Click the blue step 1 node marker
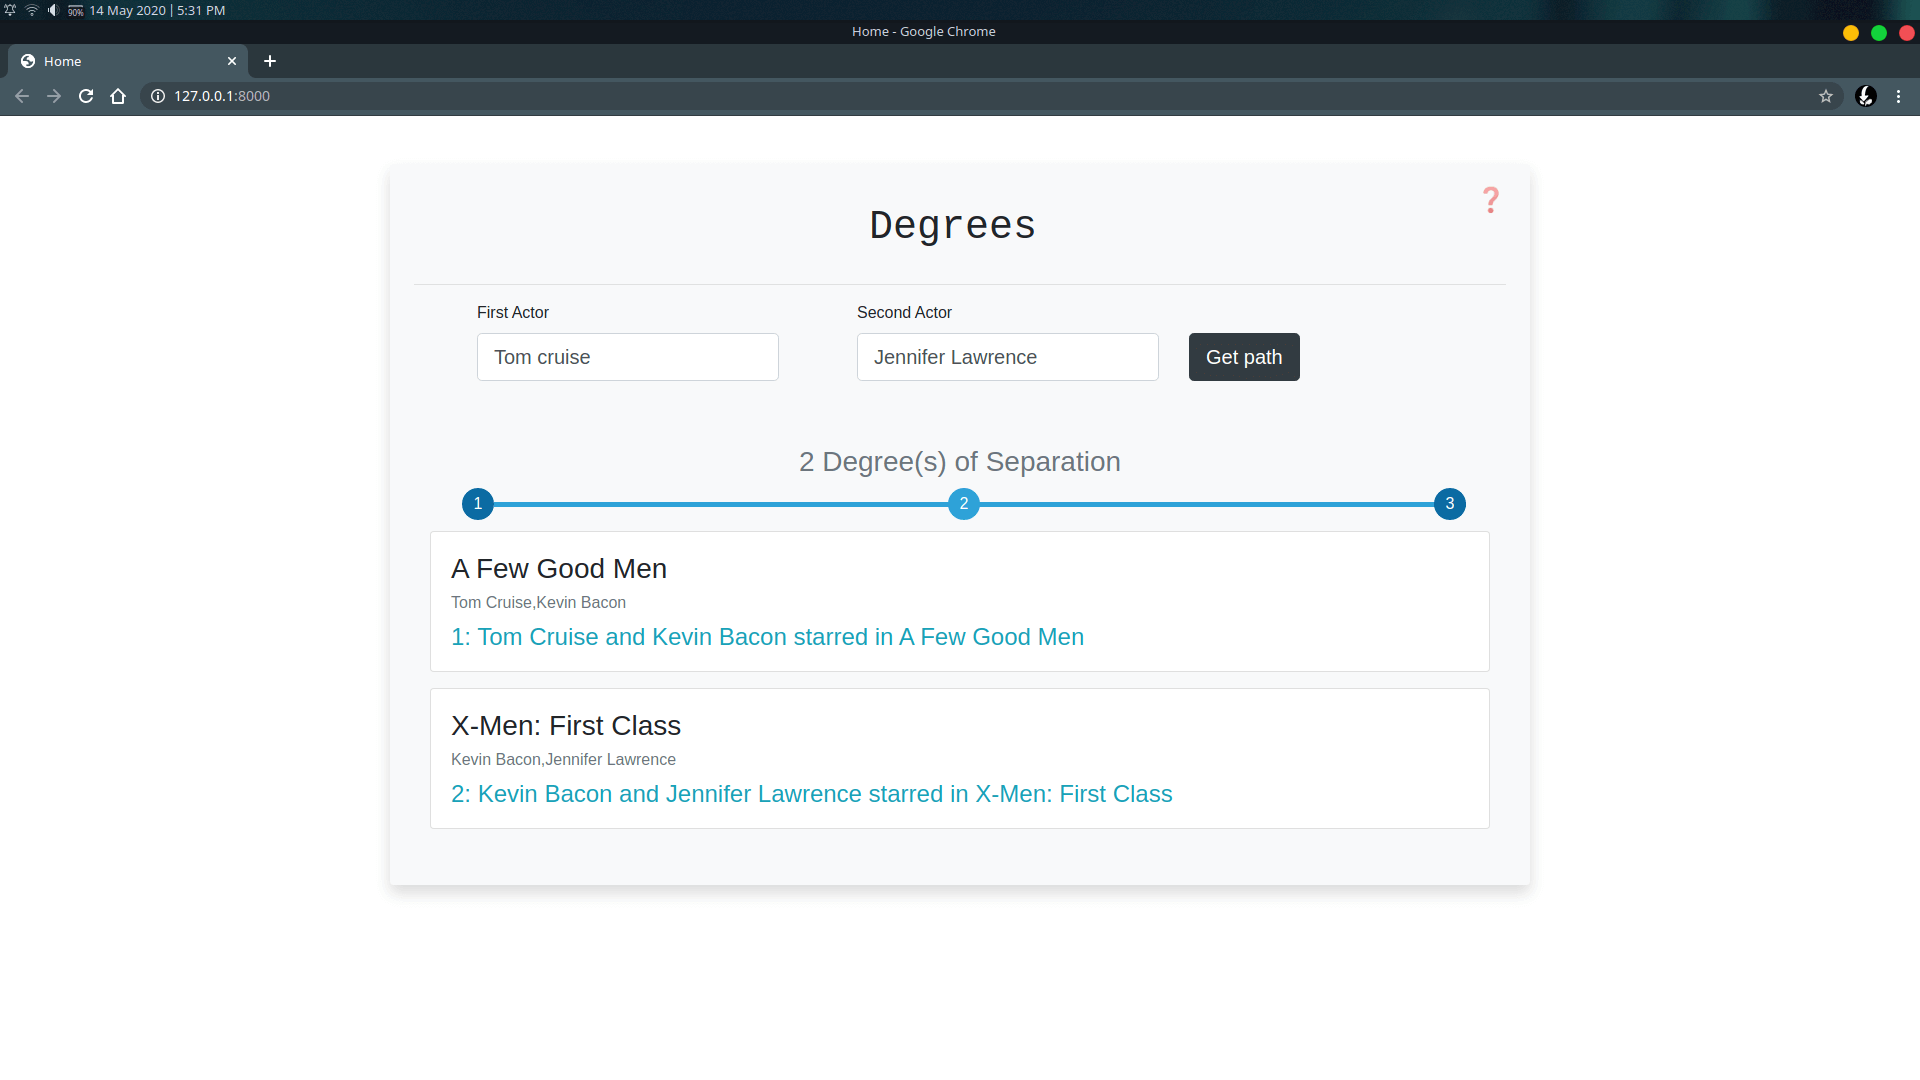This screenshot has height=1080, width=1920. coord(477,504)
